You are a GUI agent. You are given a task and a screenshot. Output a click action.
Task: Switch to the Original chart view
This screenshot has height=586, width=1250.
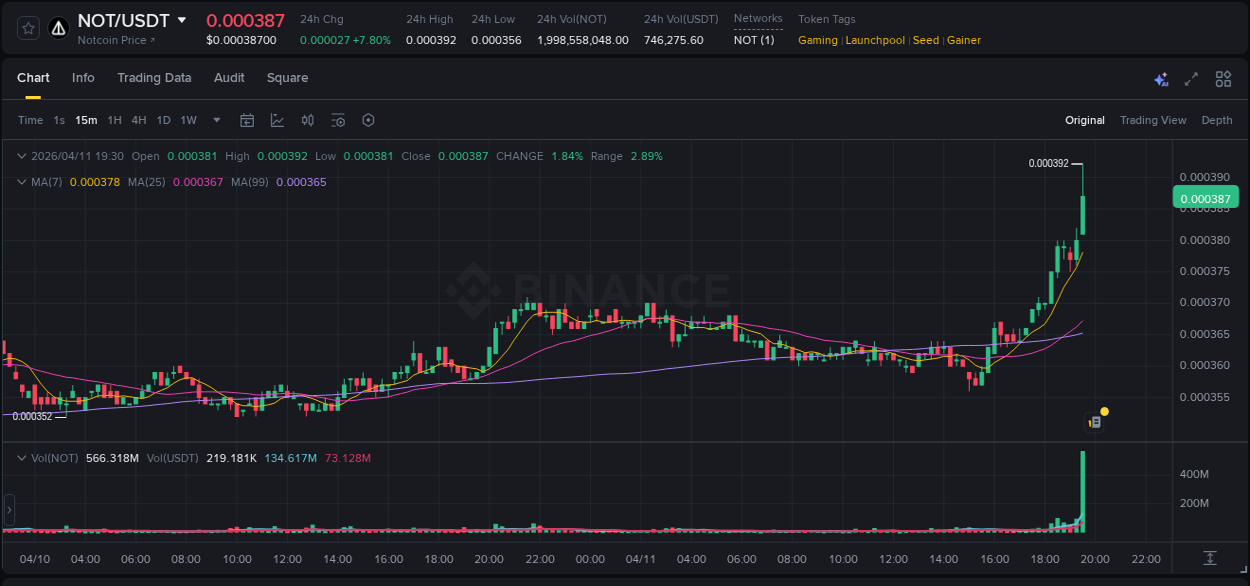coord(1085,120)
